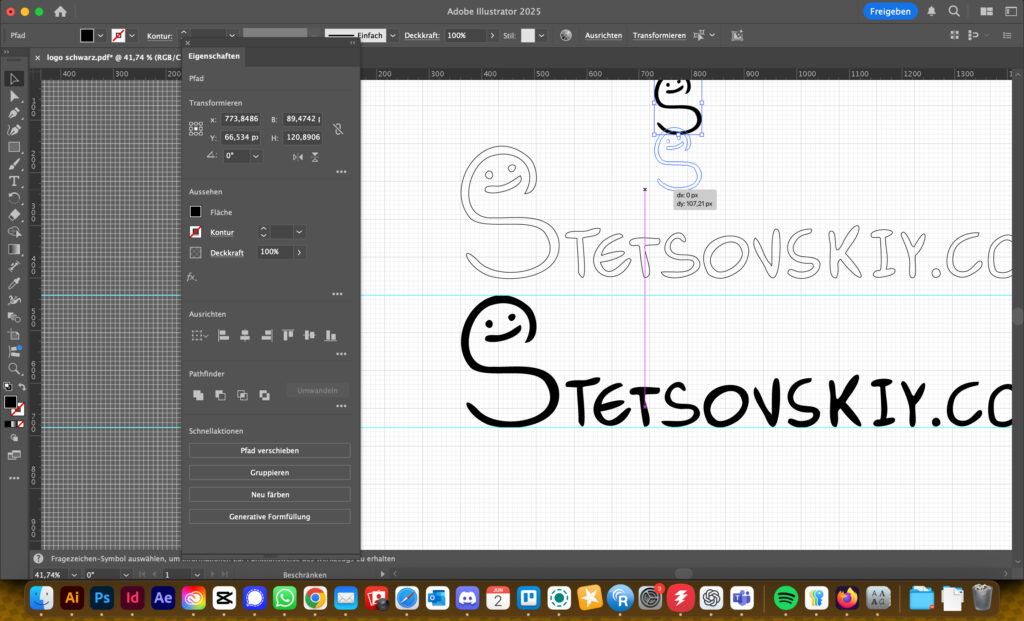Select the Zoom magnifier tool
This screenshot has height=621, width=1024.
[x=14, y=368]
